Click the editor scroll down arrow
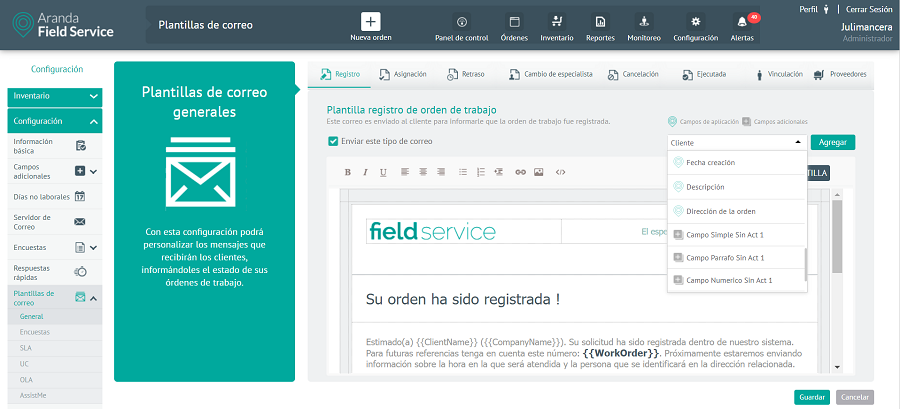This screenshot has height=409, width=900. pyautogui.click(x=837, y=367)
